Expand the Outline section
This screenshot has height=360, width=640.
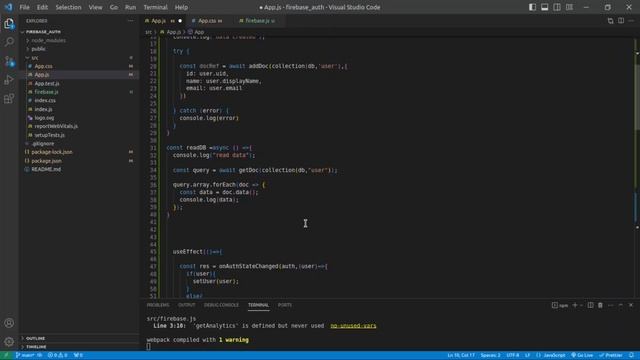79,338
